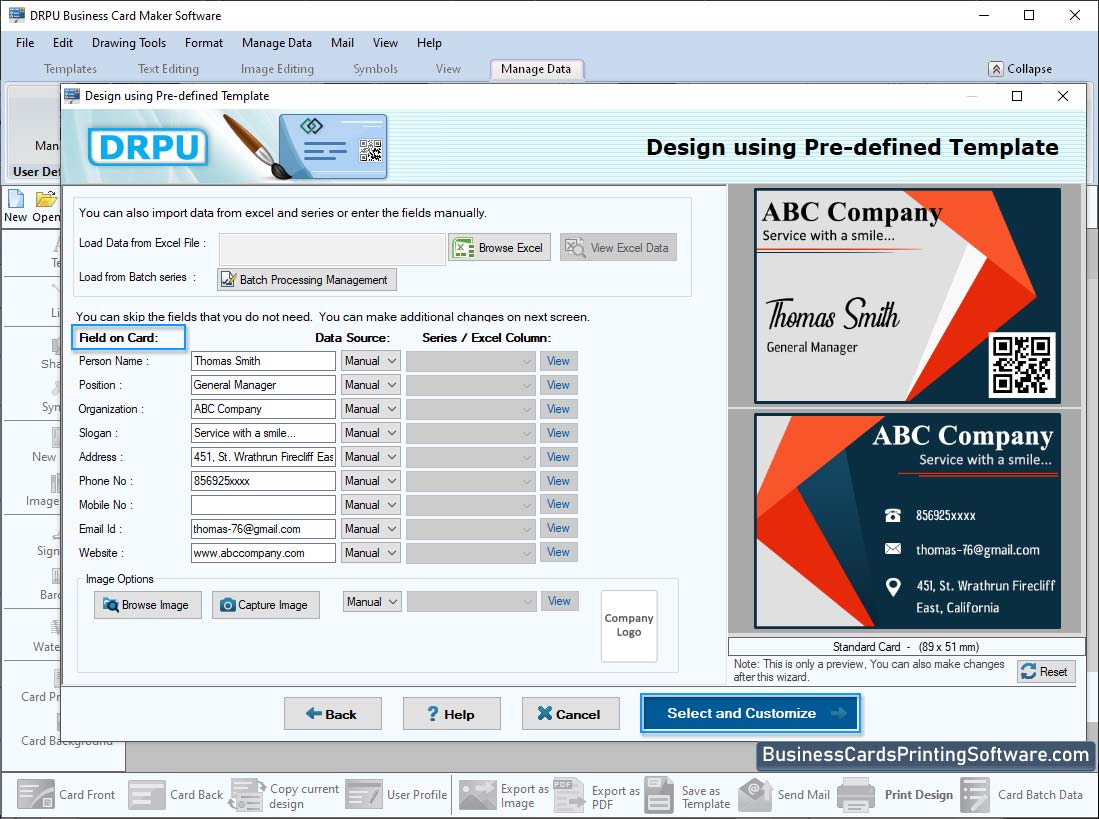Switch to the Symbols tab
The width and height of the screenshot is (1099, 819).
375,69
